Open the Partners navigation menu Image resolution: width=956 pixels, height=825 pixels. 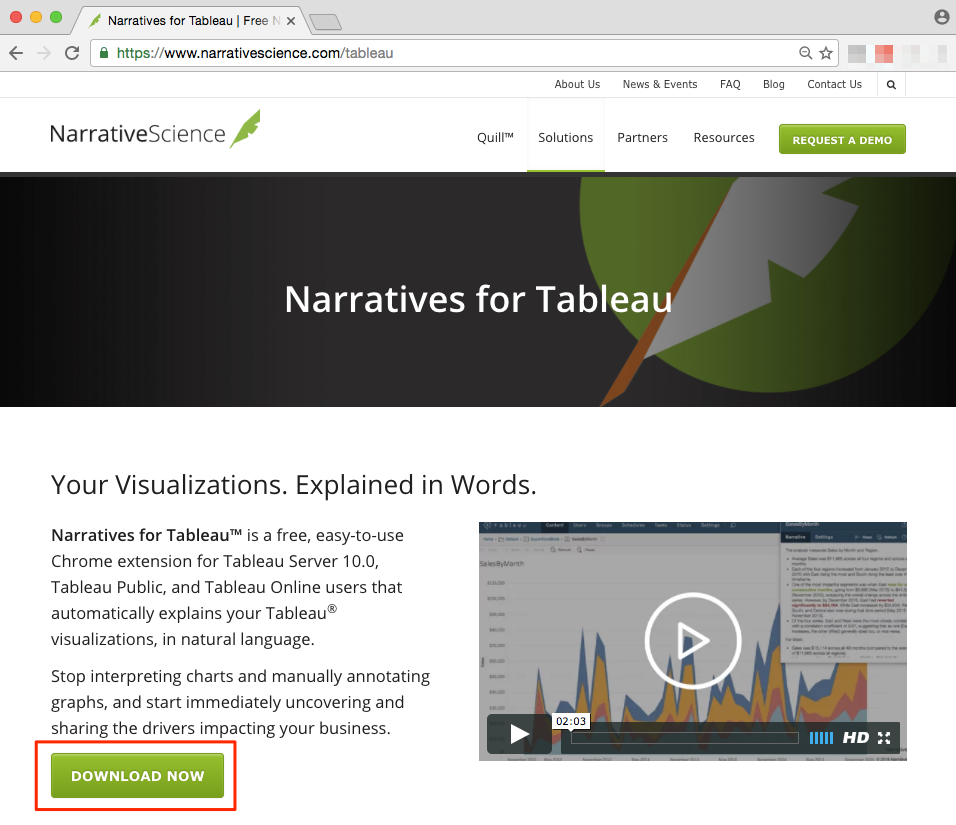(x=642, y=137)
